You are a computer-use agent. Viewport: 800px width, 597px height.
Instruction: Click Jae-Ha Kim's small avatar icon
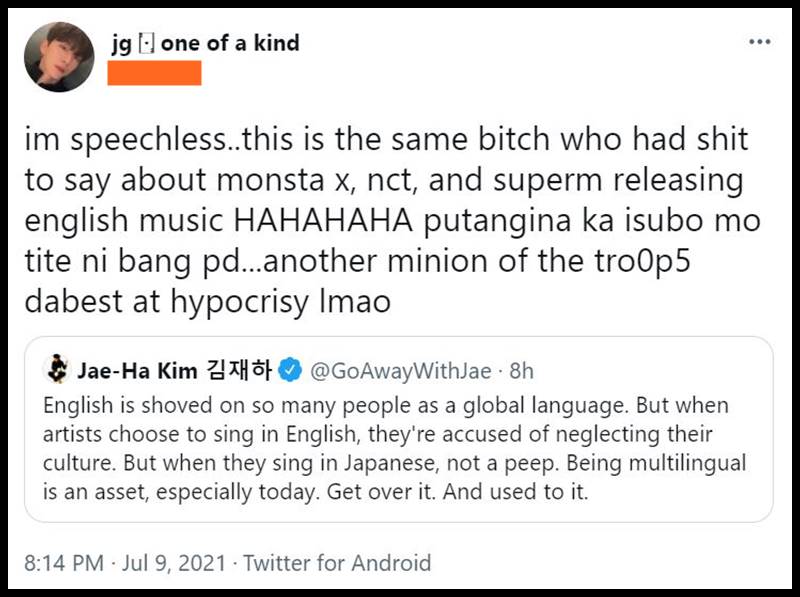point(57,371)
